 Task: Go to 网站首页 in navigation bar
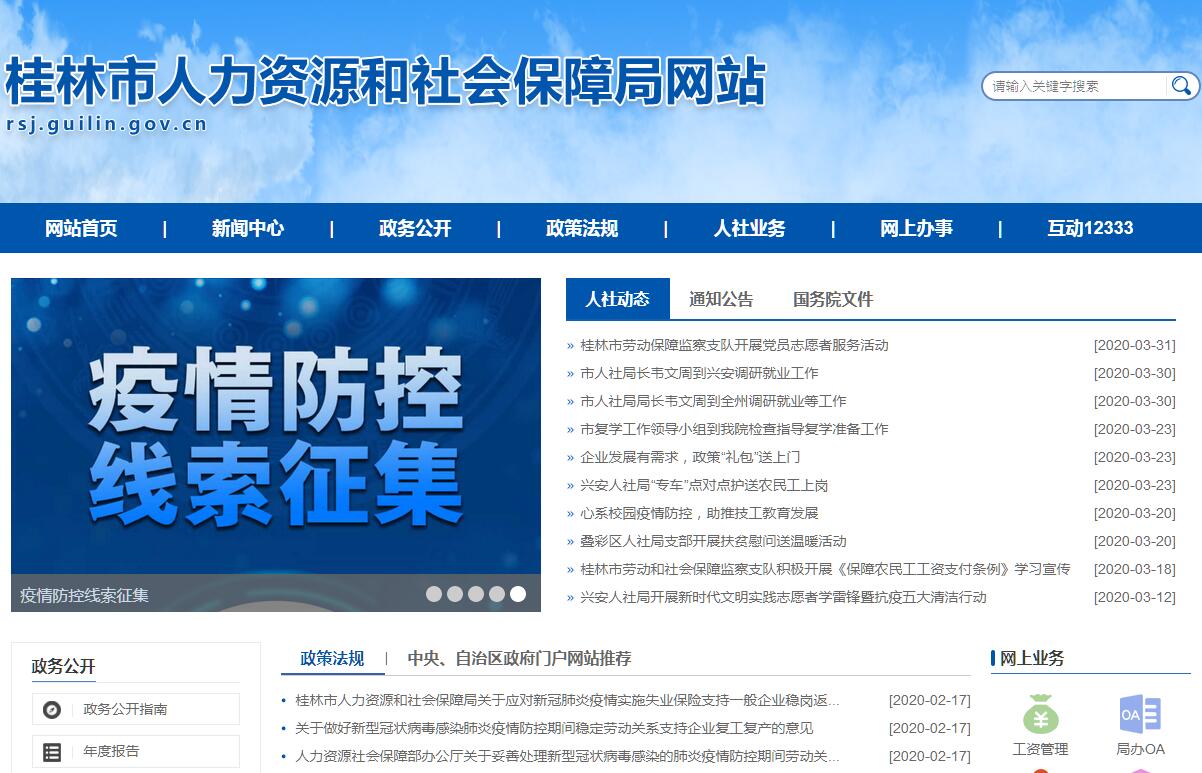[x=81, y=228]
